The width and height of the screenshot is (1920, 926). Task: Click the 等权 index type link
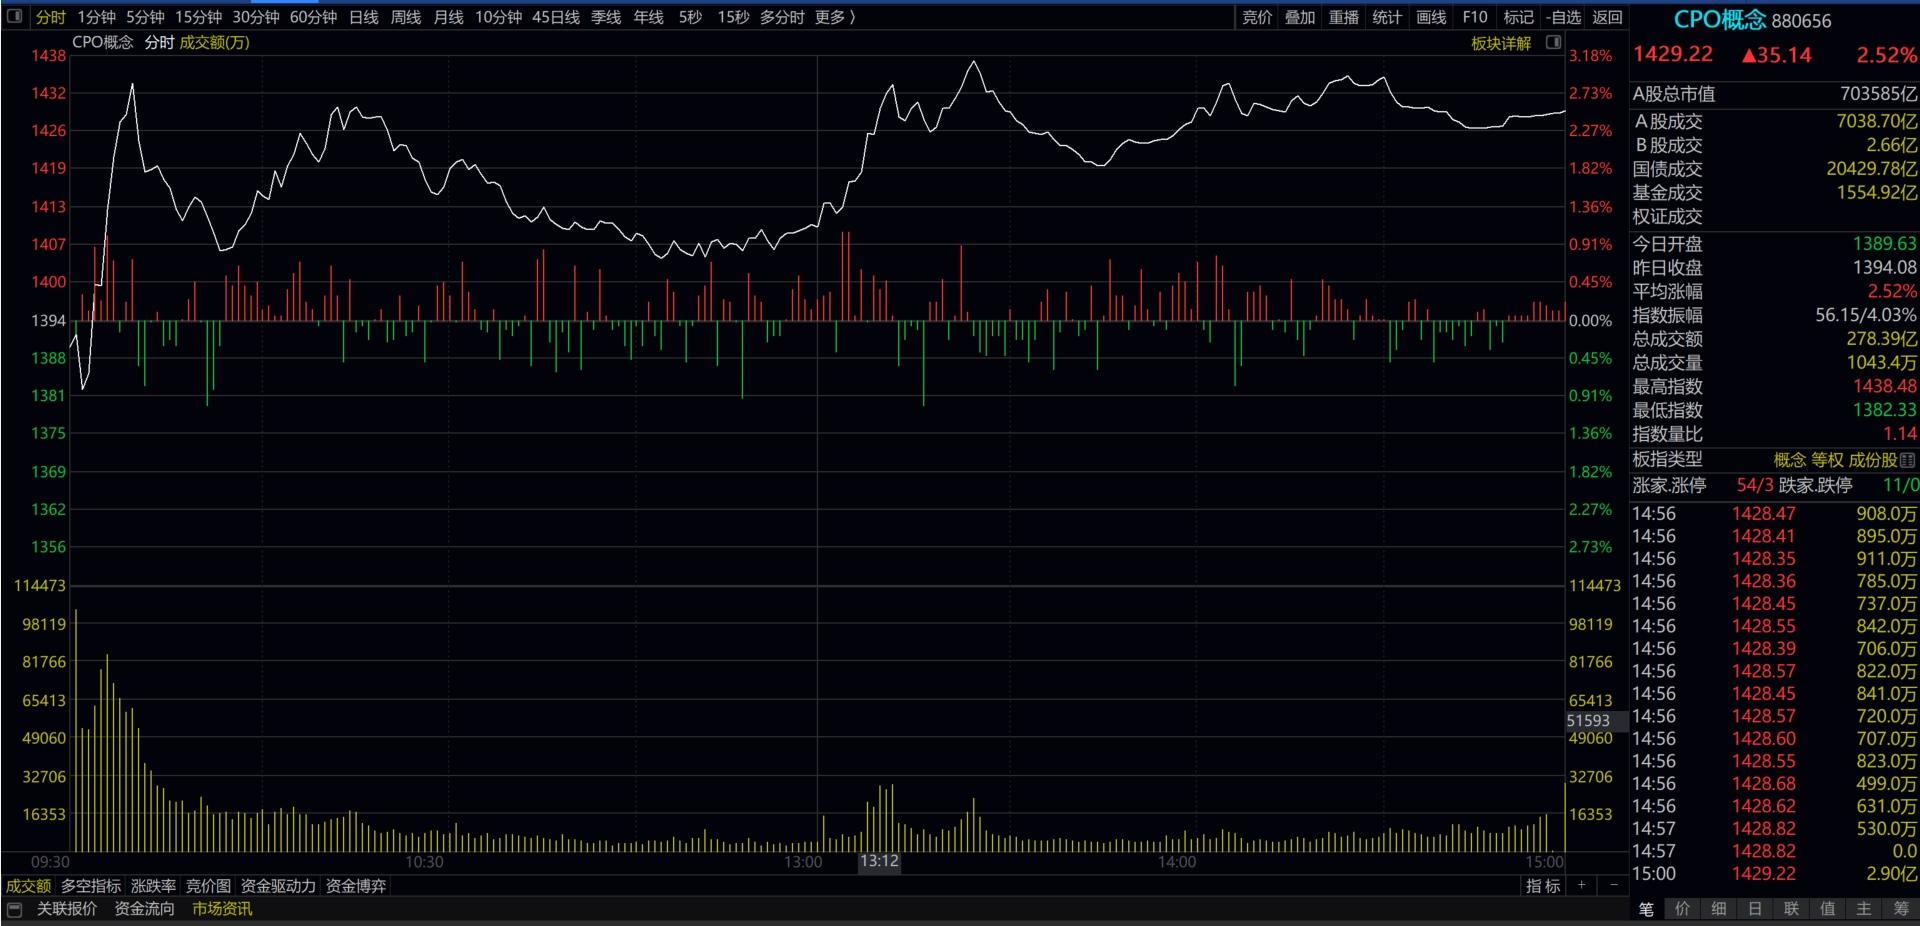1827,460
